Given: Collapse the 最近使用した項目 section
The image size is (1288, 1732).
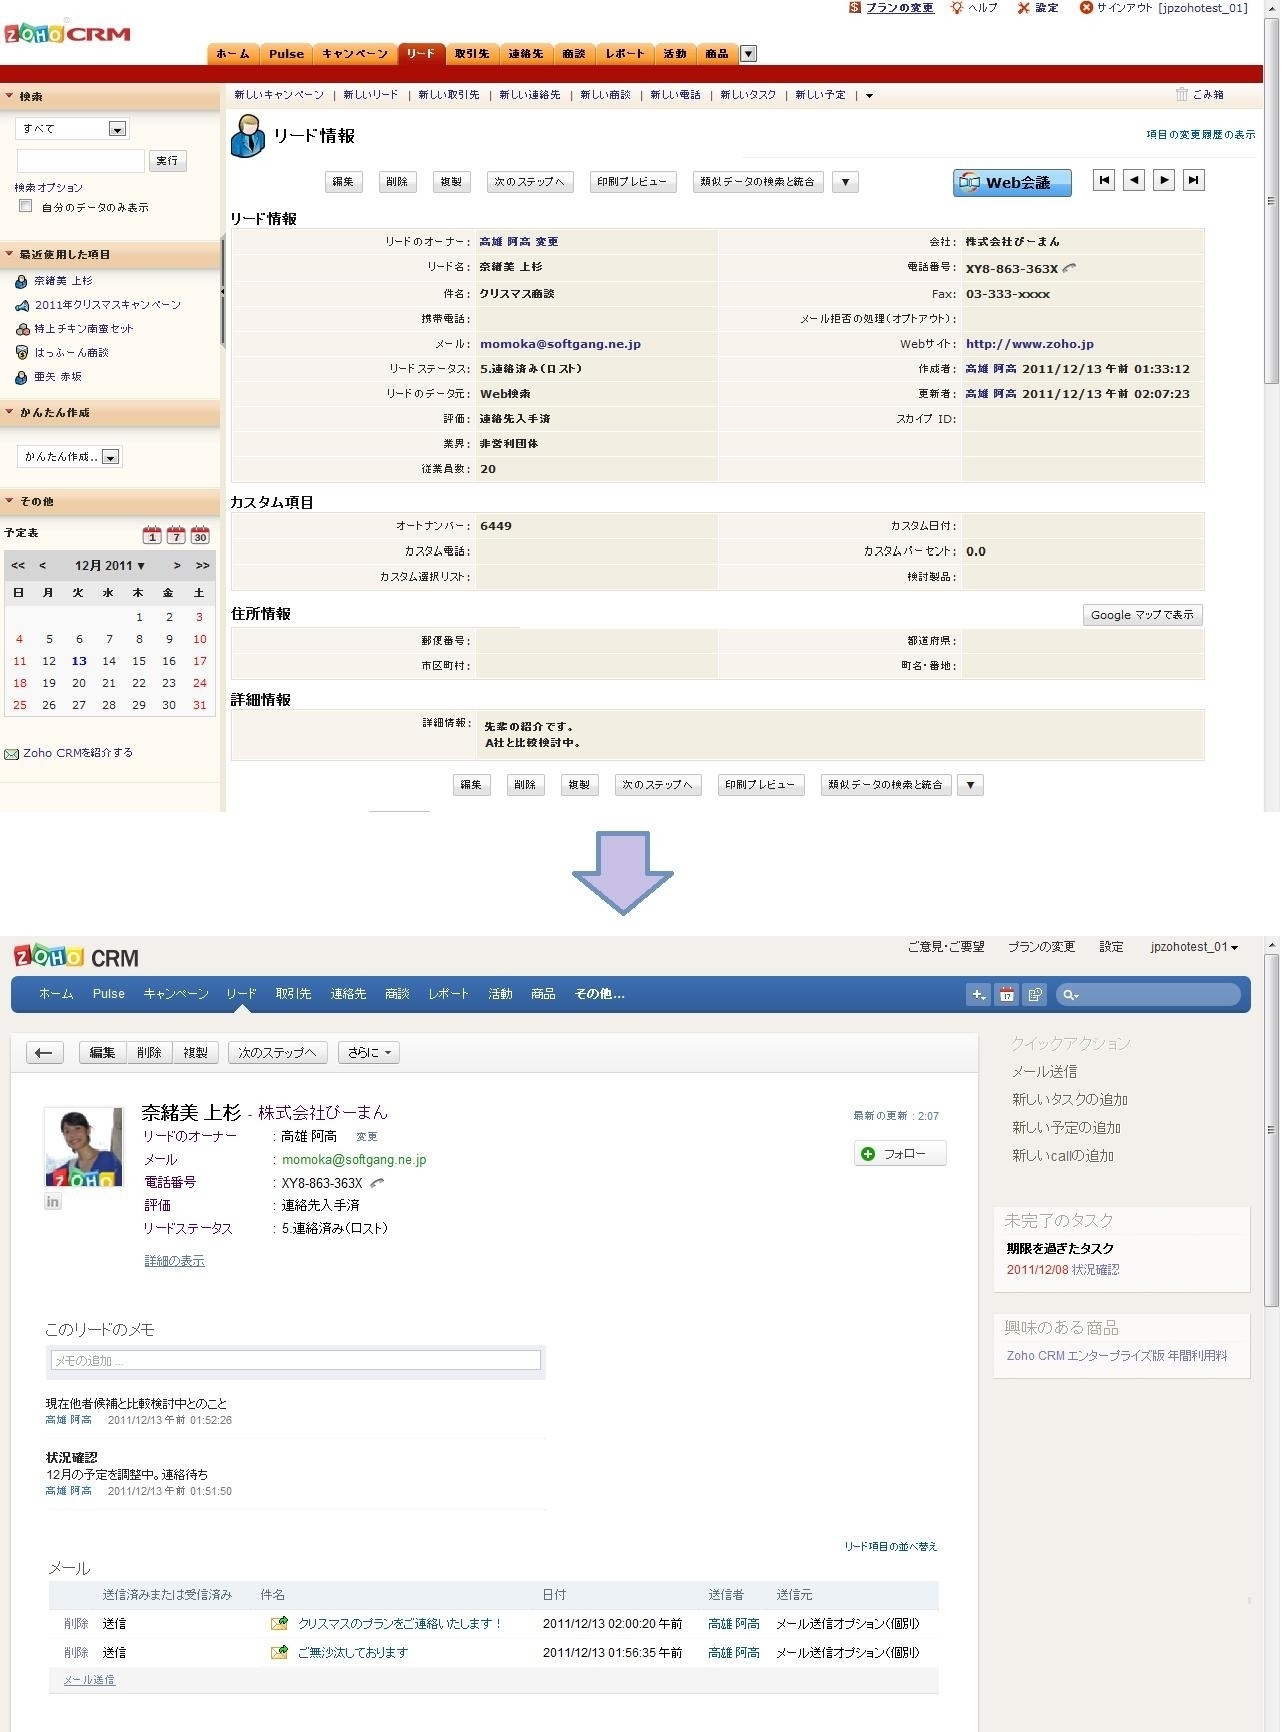Looking at the screenshot, I should pyautogui.click(x=9, y=255).
